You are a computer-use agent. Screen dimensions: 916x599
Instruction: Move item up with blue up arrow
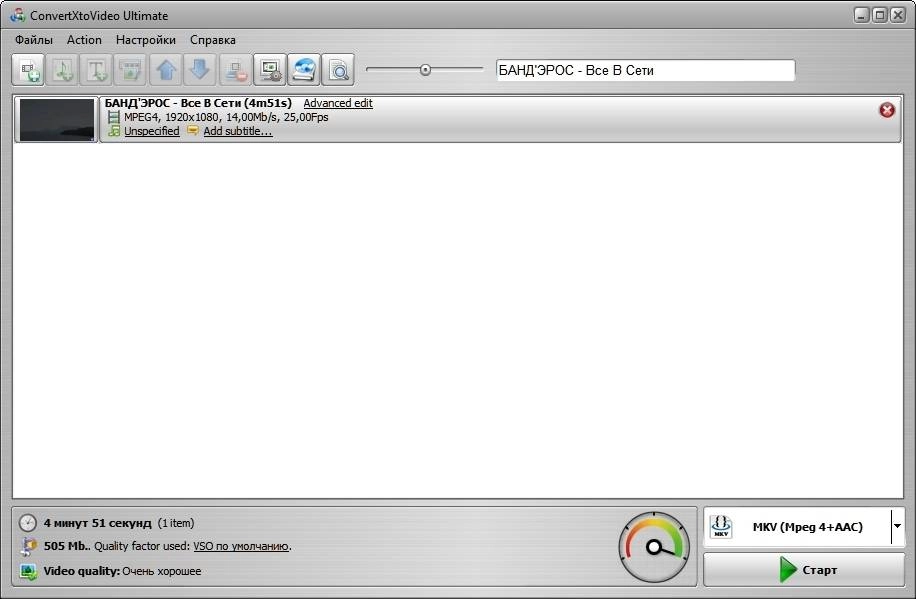[x=166, y=70]
